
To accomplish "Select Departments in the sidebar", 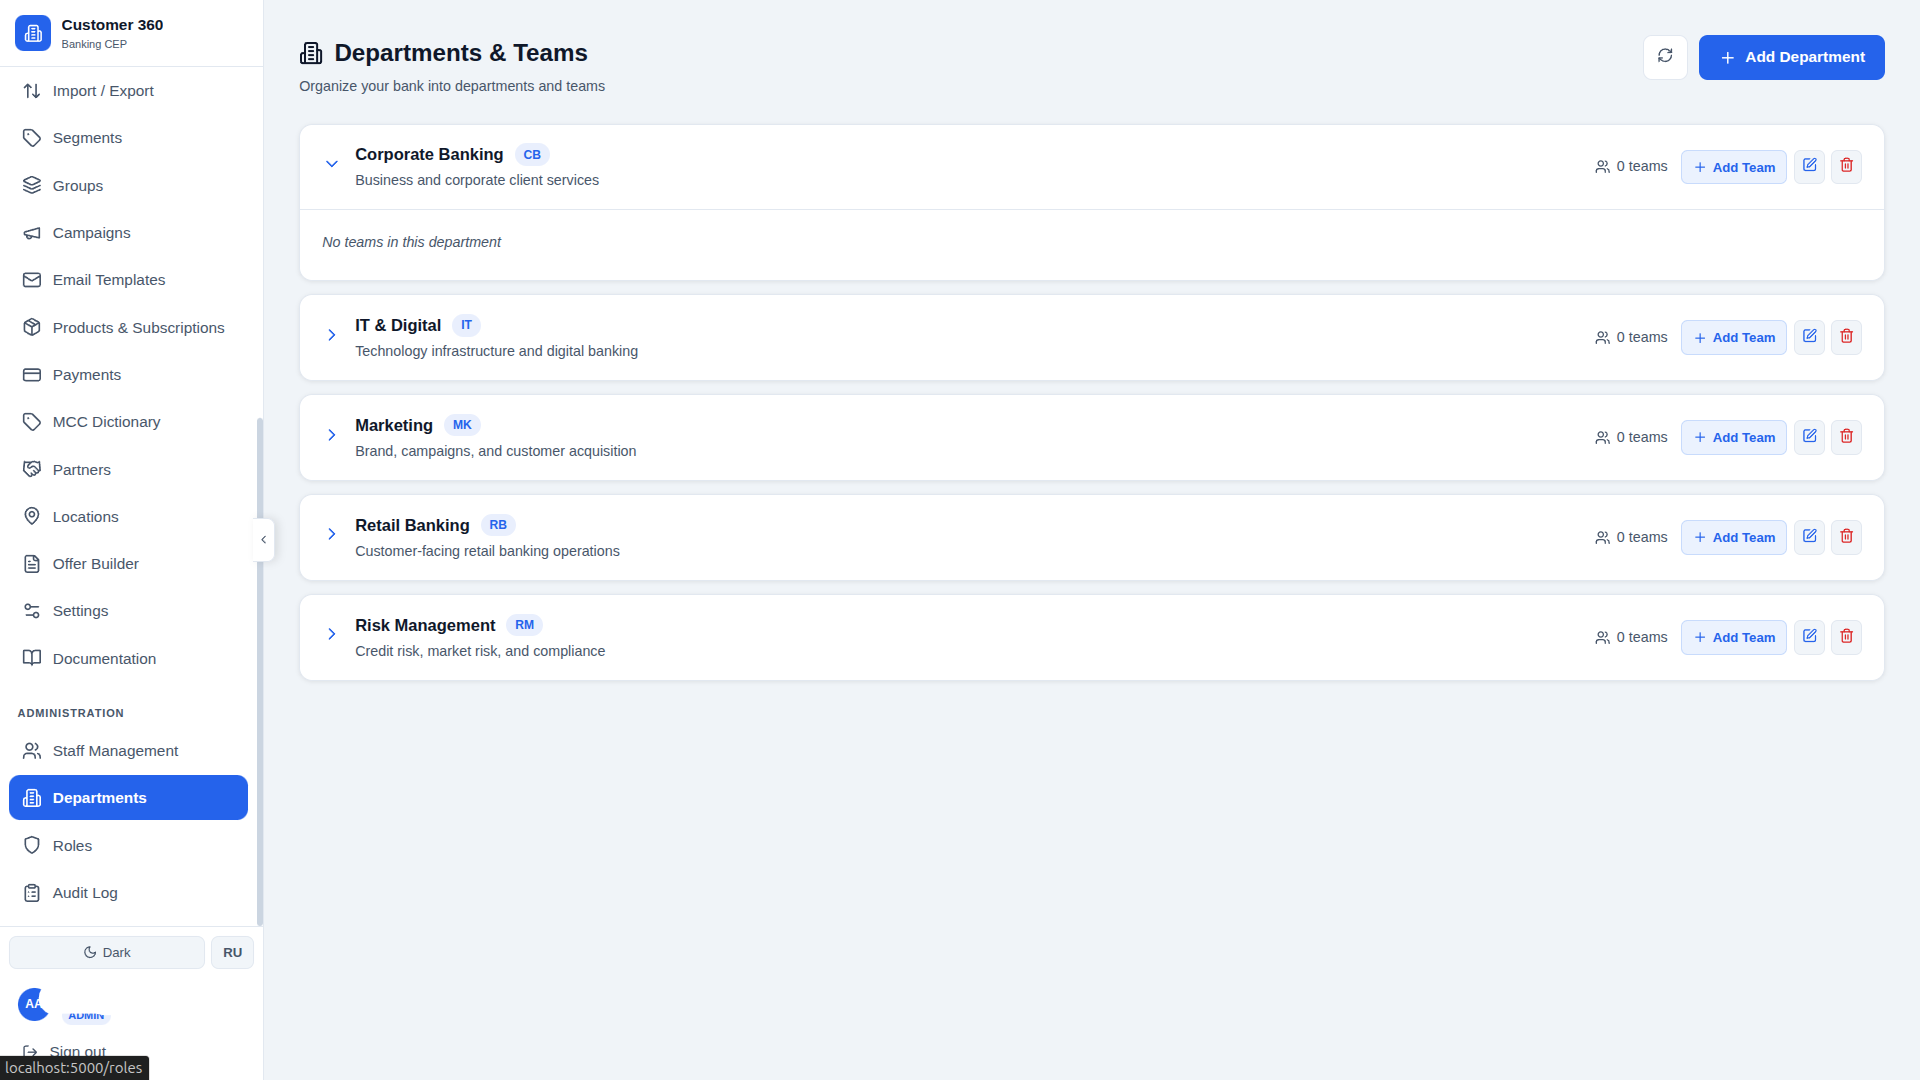I will pos(128,798).
